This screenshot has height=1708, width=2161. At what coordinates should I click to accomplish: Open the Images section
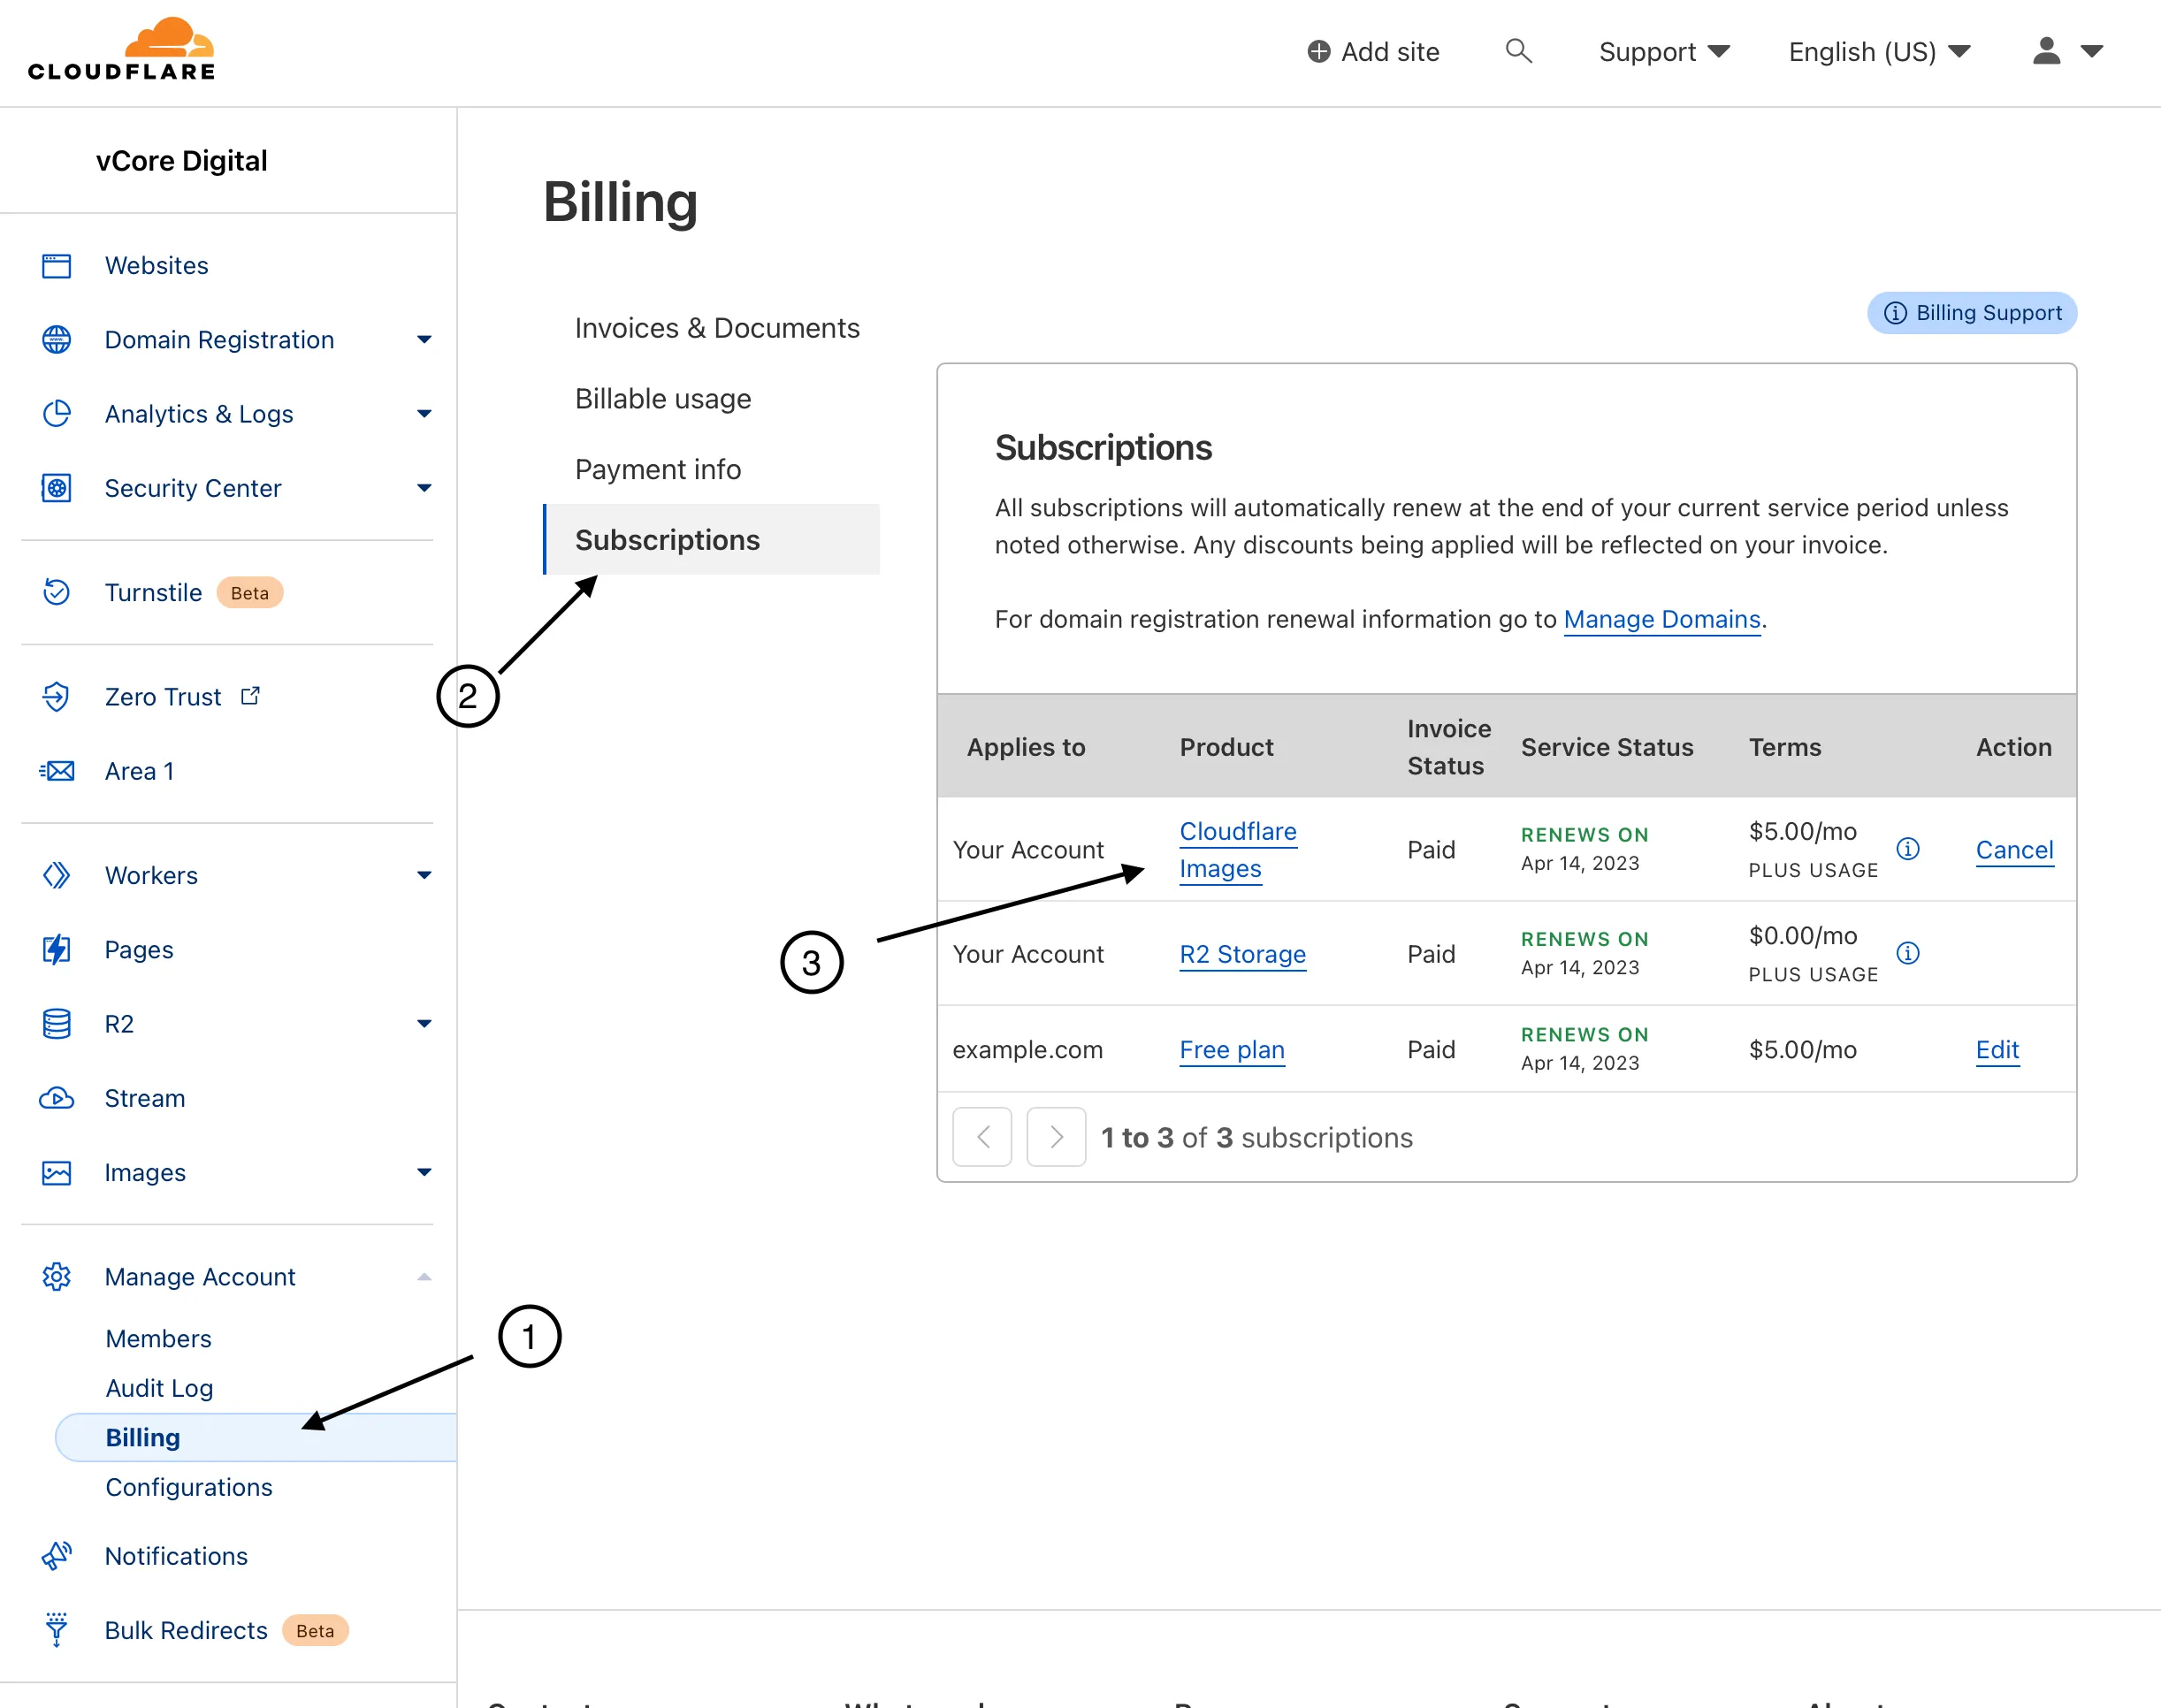tap(144, 1172)
